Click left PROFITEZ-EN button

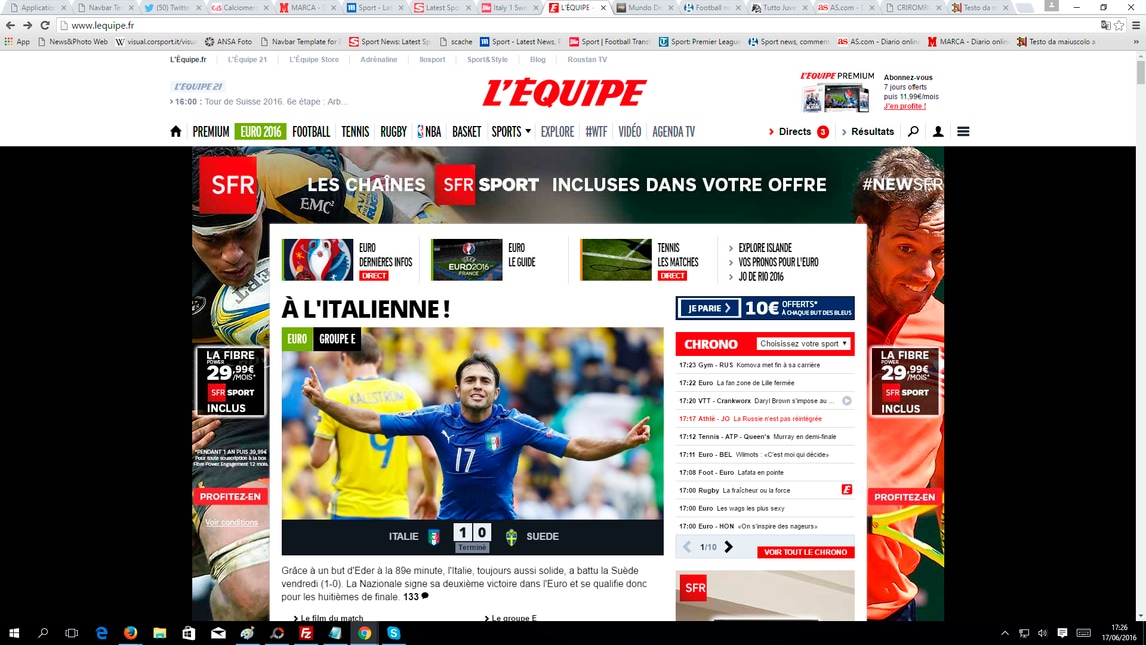point(230,496)
